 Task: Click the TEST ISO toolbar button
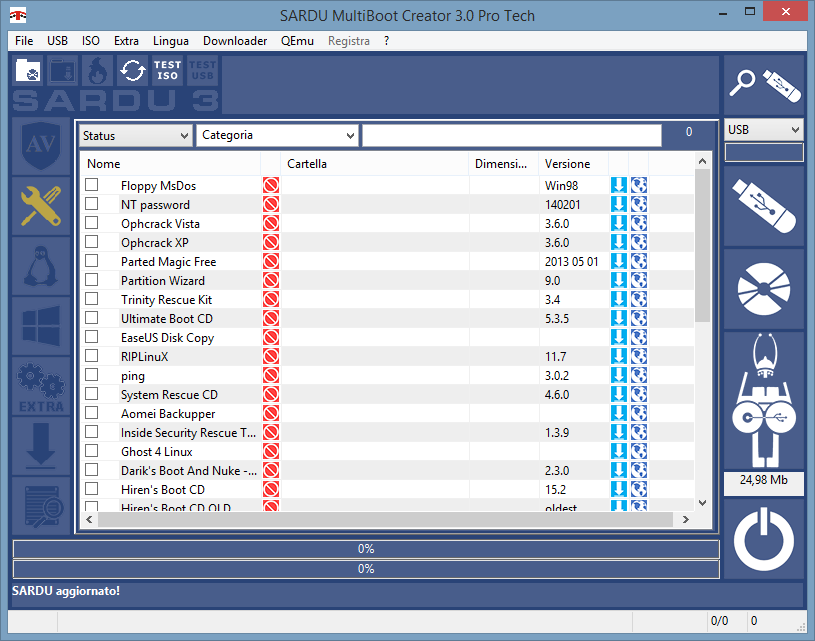[167, 70]
